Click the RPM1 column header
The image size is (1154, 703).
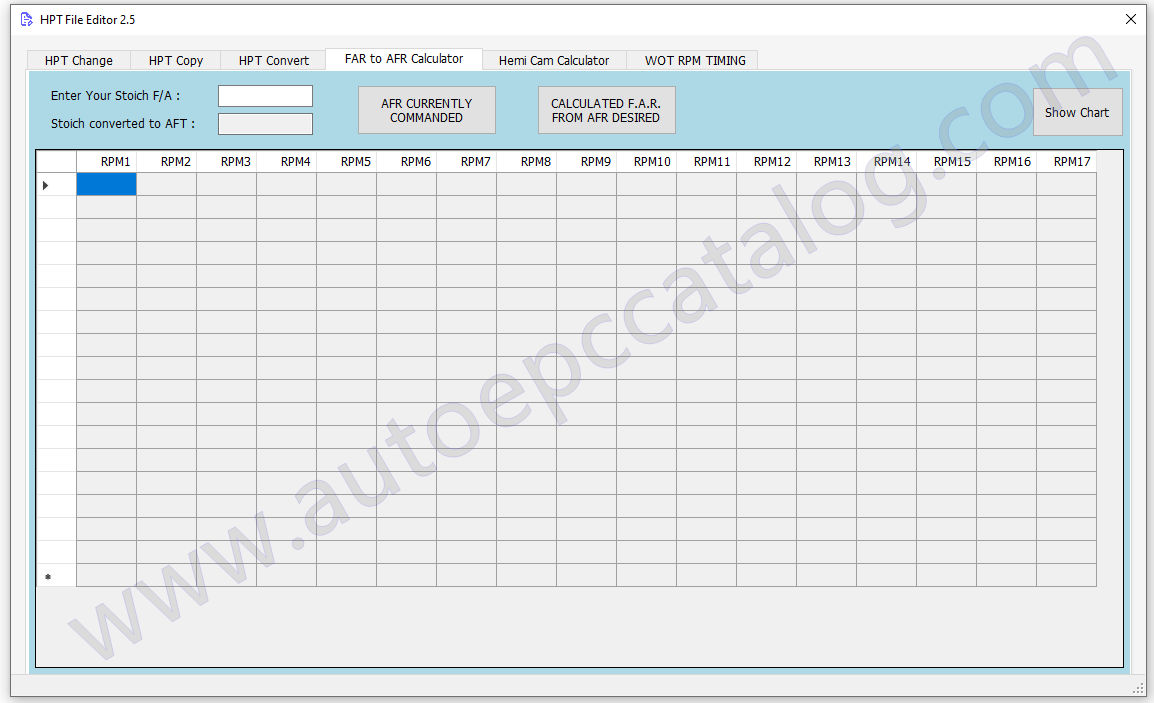107,162
